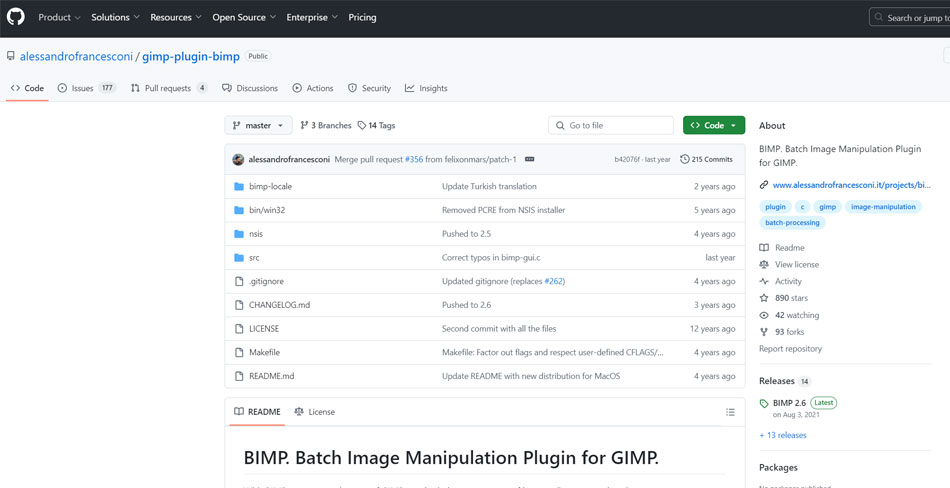Switch to the Code tab

(28, 88)
